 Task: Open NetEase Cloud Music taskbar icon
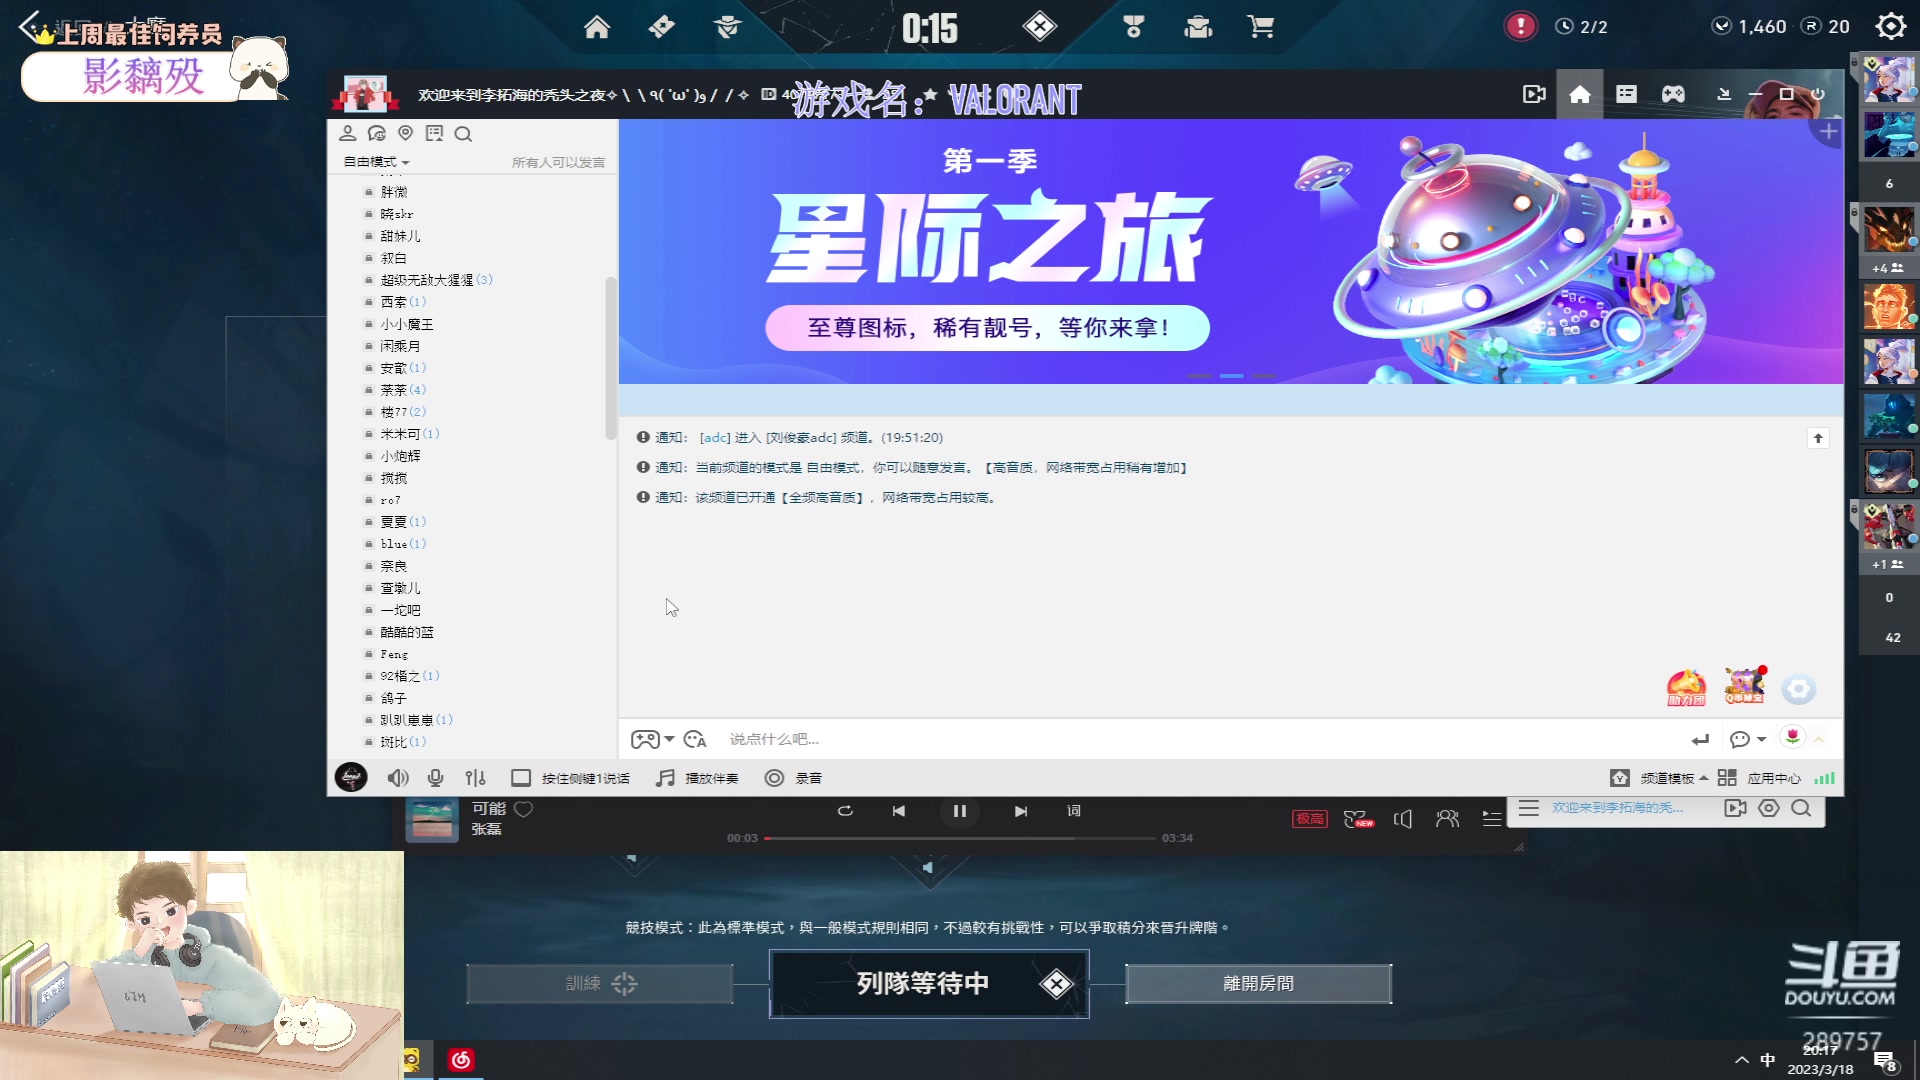point(461,1060)
